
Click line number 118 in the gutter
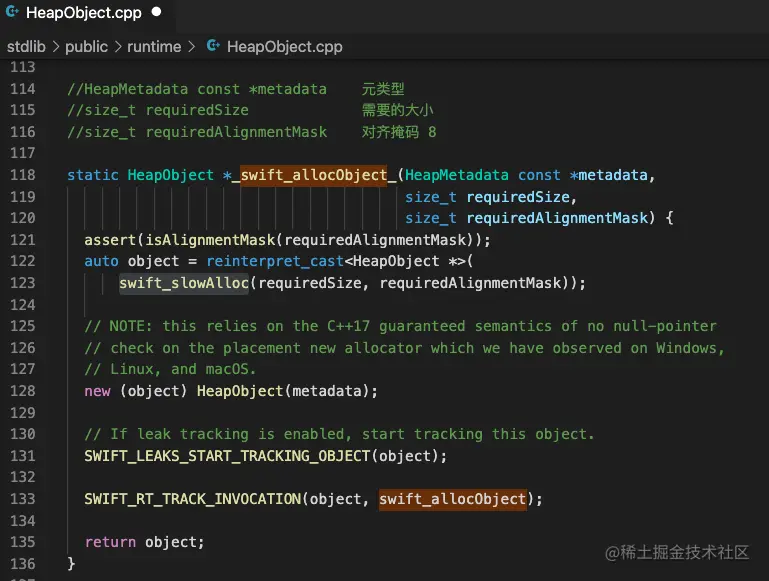[23, 175]
